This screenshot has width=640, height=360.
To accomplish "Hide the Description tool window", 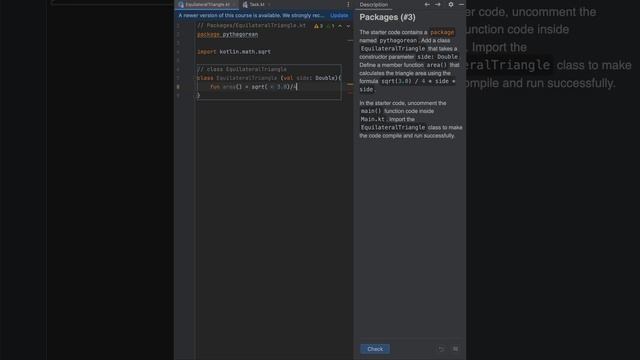I will click(x=461, y=4).
